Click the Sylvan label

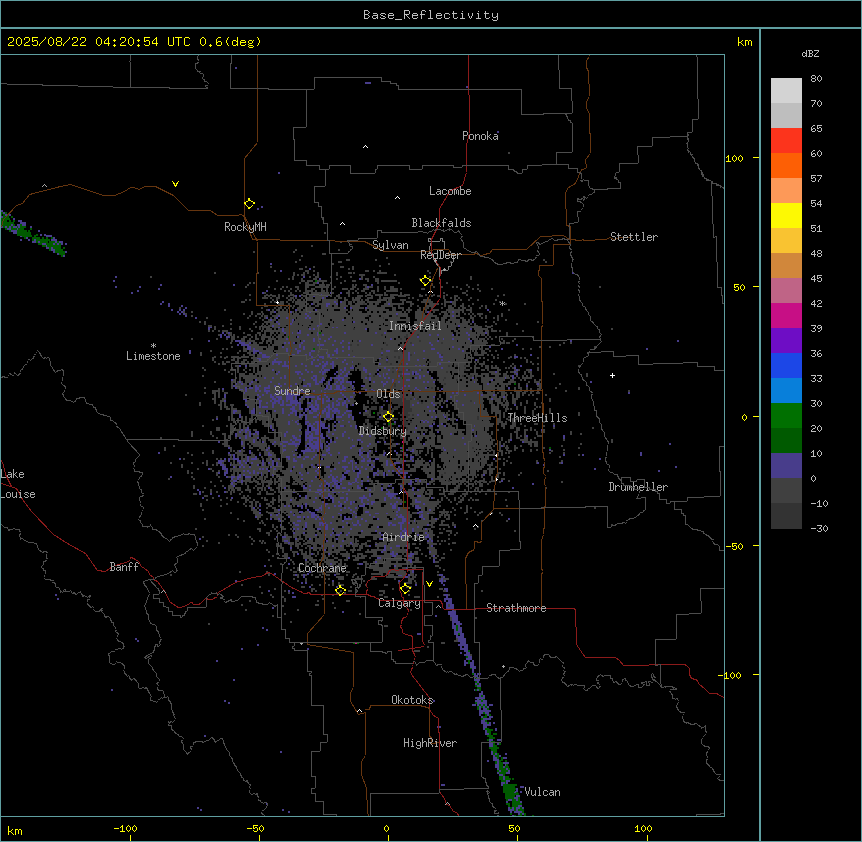[x=390, y=245]
